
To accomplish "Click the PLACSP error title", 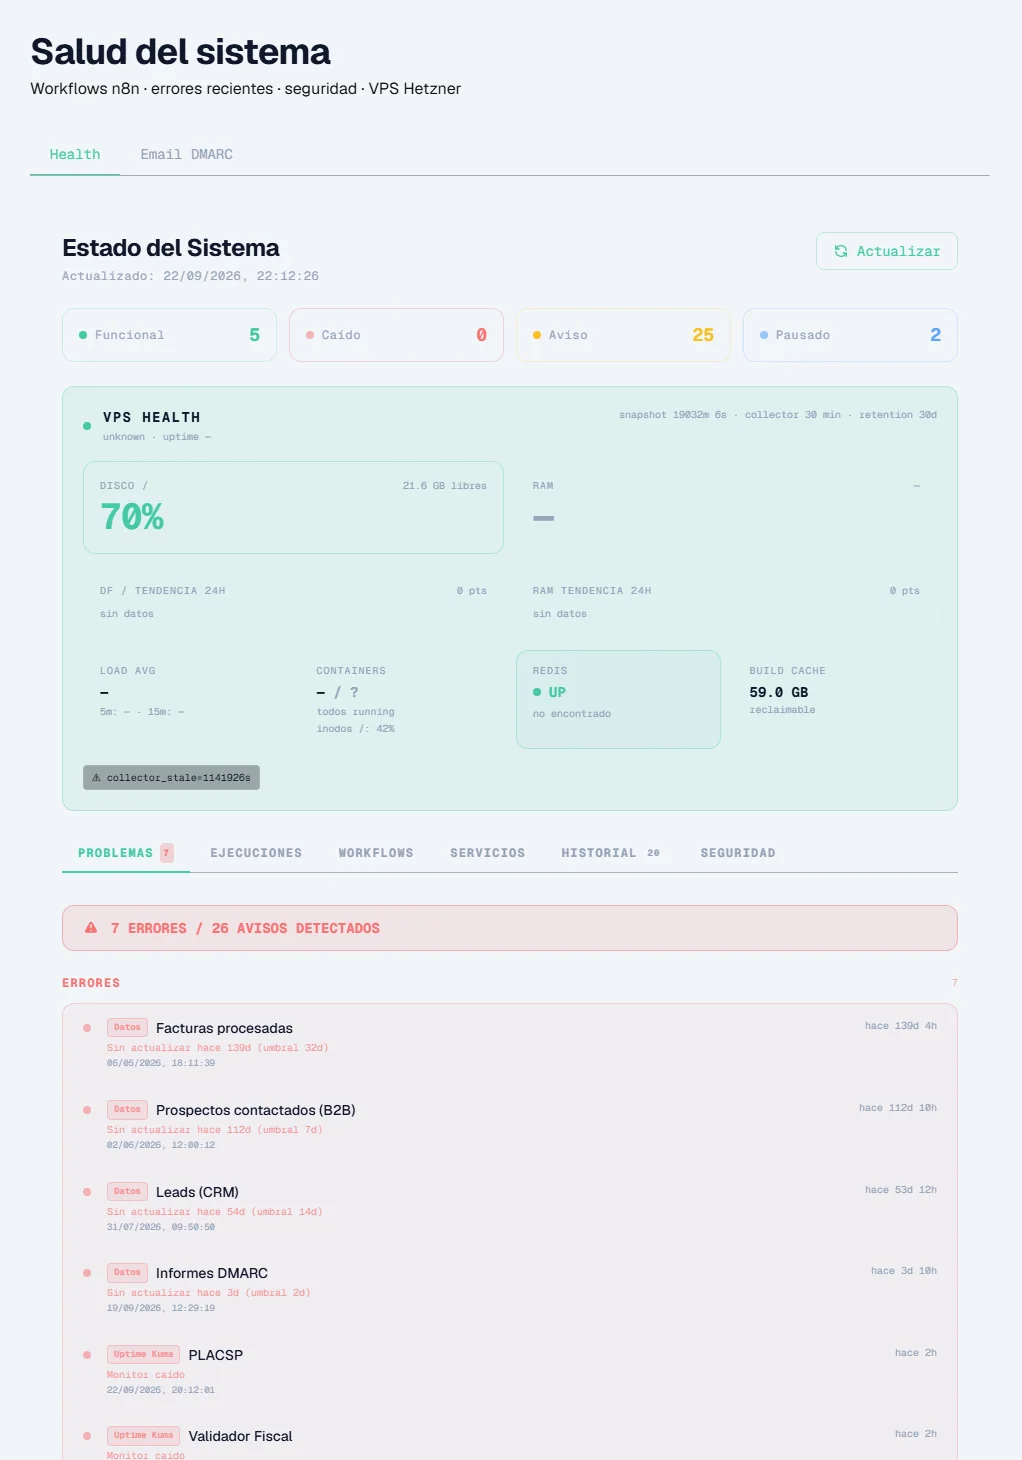I will pyautogui.click(x=216, y=1355).
